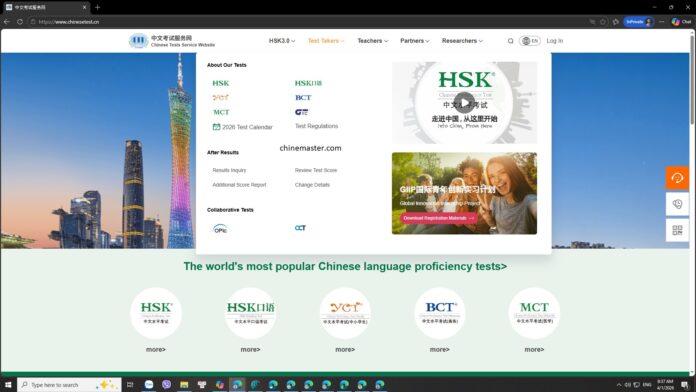Click the MCT circular logo below the banner
Image resolution: width=696 pixels, height=392 pixels.
tap(534, 313)
